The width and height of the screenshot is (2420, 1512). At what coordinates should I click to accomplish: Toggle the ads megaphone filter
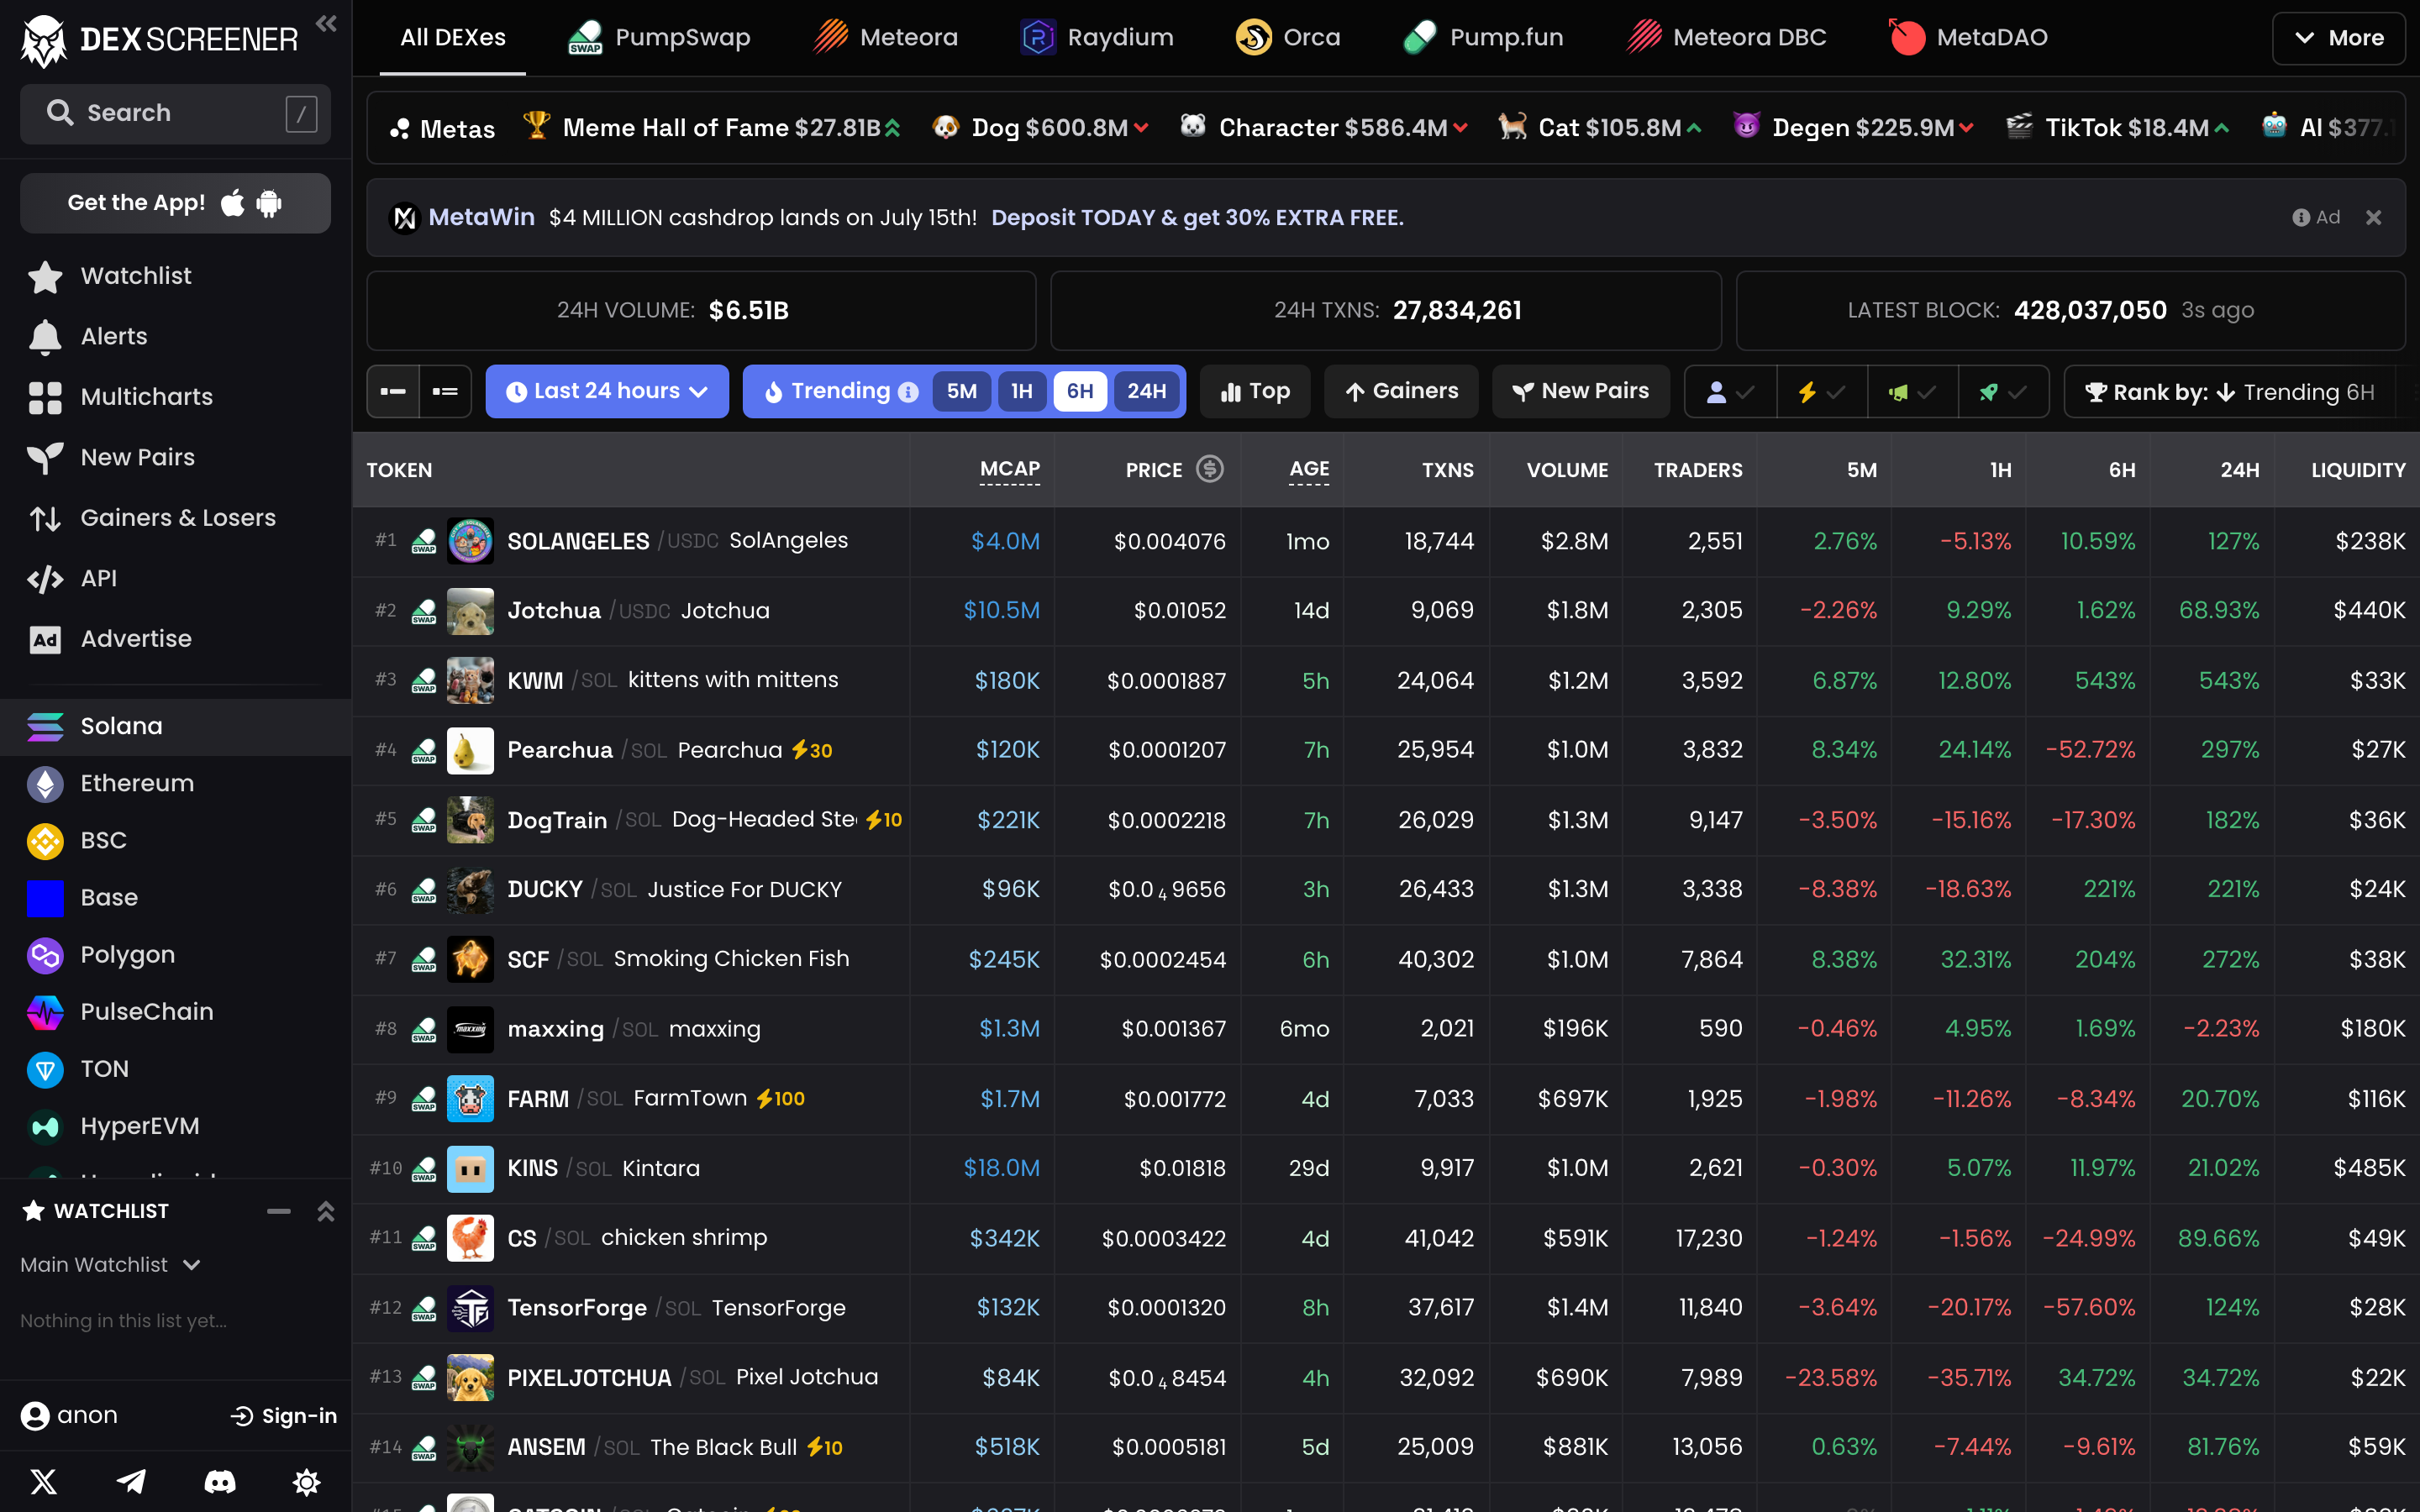pos(1912,392)
